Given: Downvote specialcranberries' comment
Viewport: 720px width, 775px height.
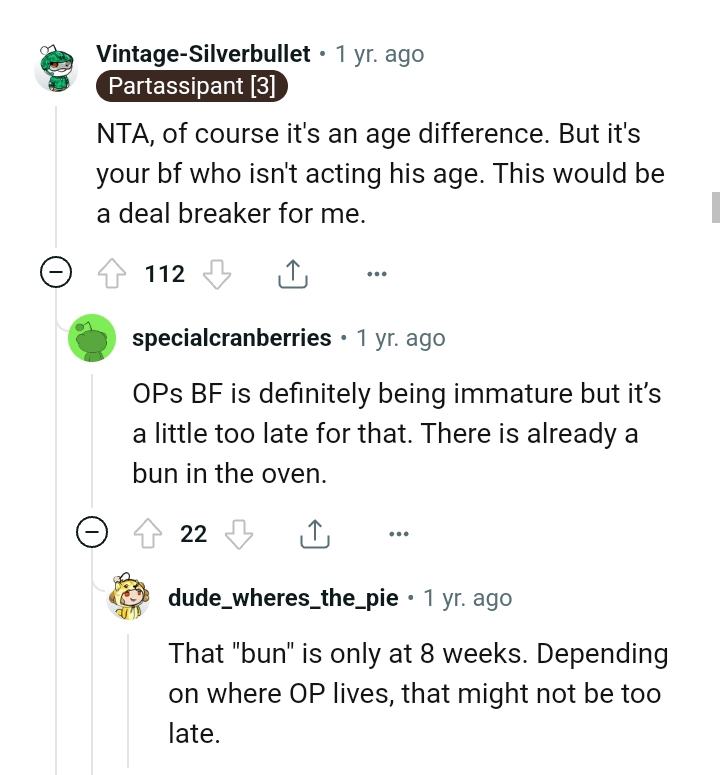Looking at the screenshot, I should pyautogui.click(x=239, y=535).
